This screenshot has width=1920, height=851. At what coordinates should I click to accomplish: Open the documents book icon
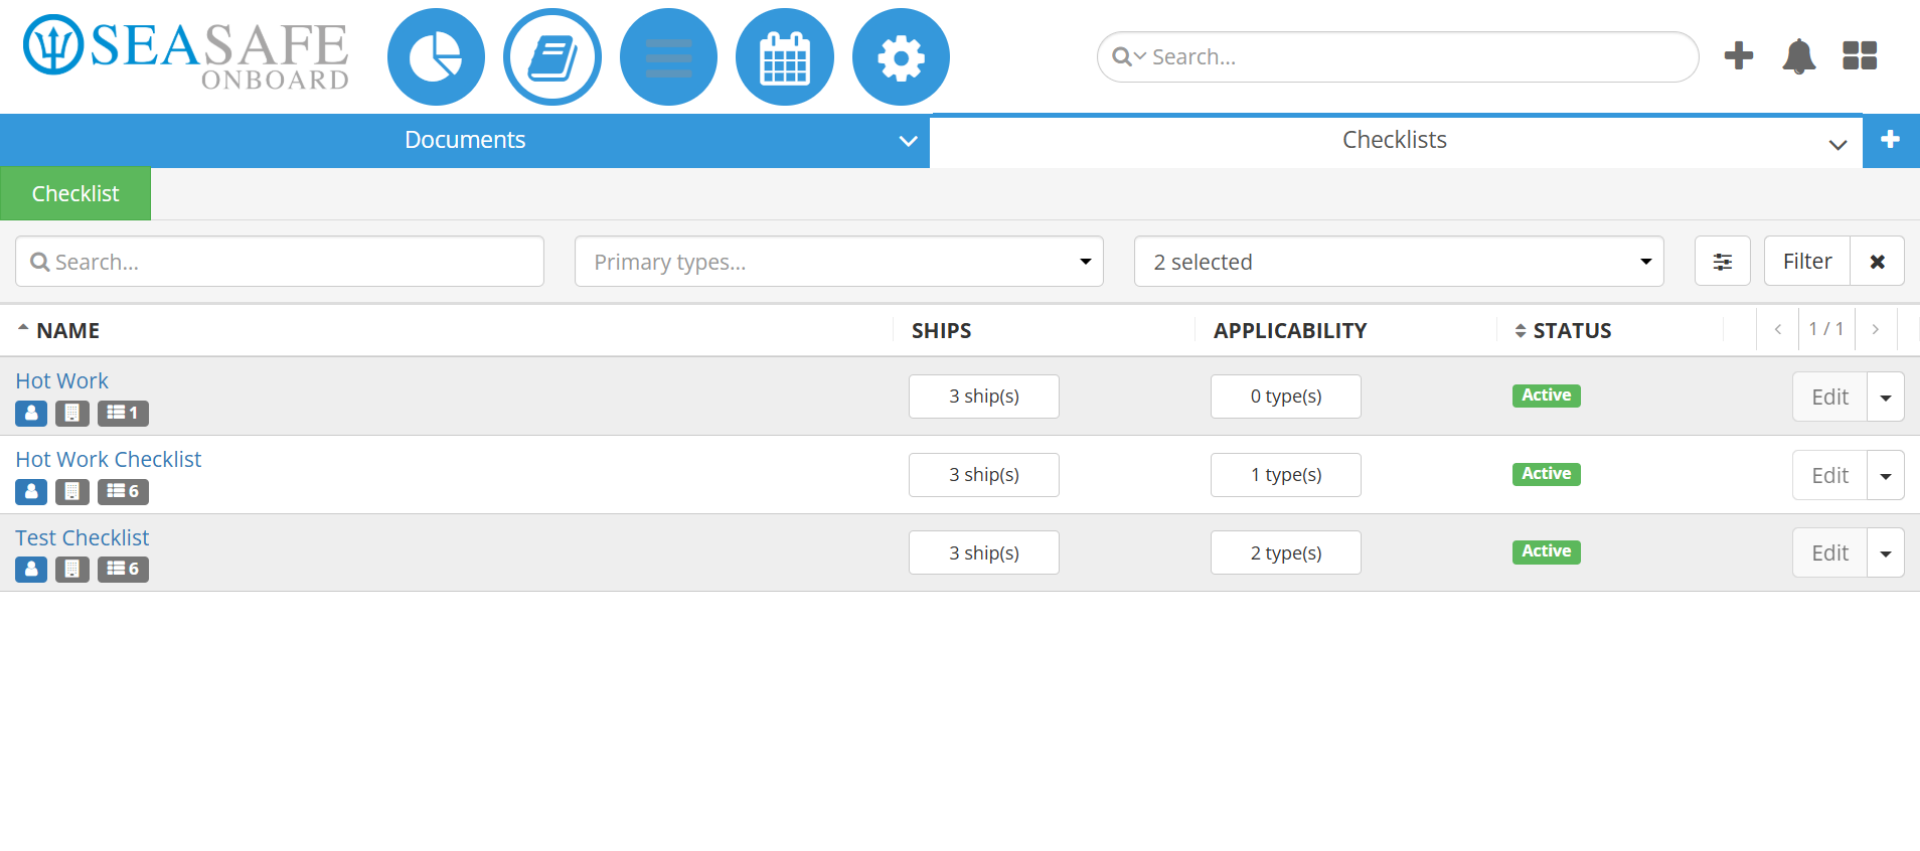(552, 57)
